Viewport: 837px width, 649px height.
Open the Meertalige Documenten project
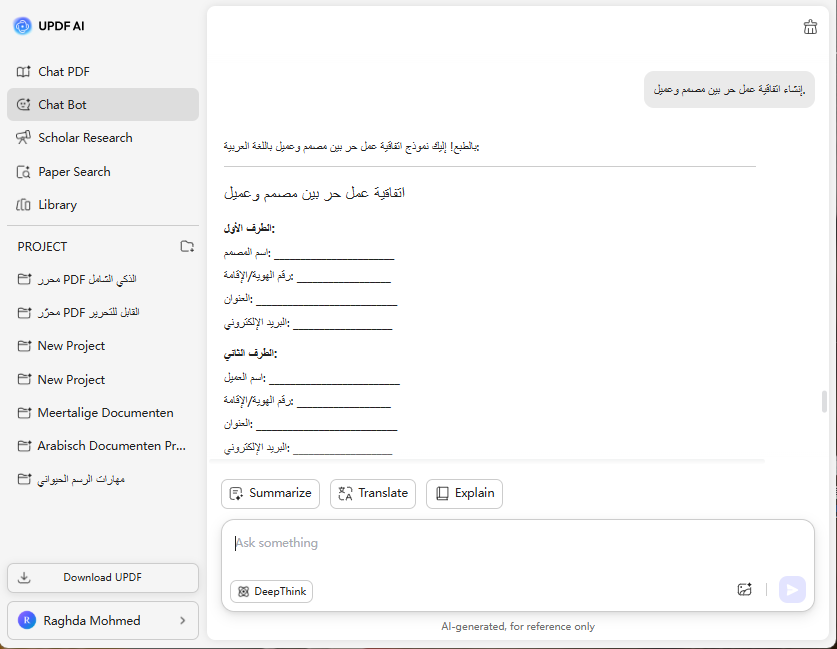click(x=105, y=413)
